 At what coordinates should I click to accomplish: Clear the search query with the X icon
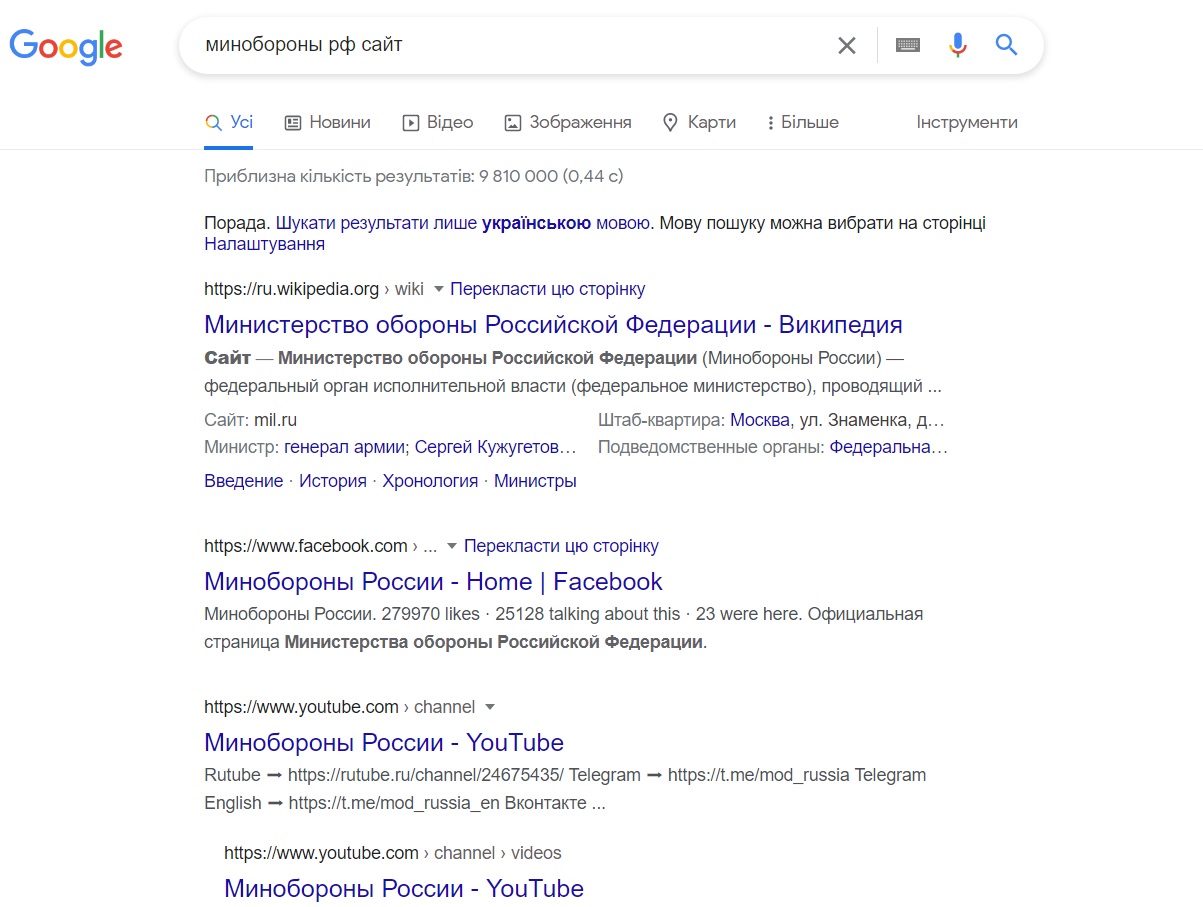point(846,44)
